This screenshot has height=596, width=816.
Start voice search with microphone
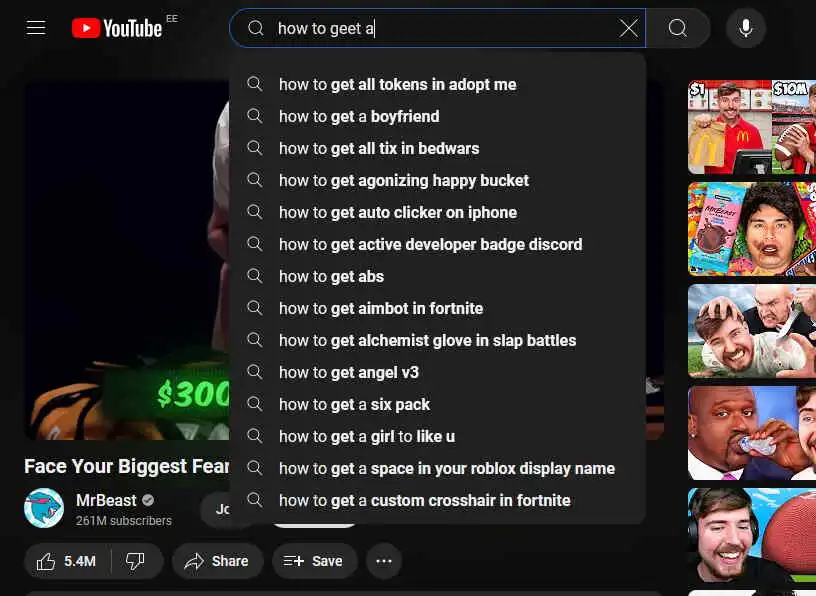tap(746, 28)
